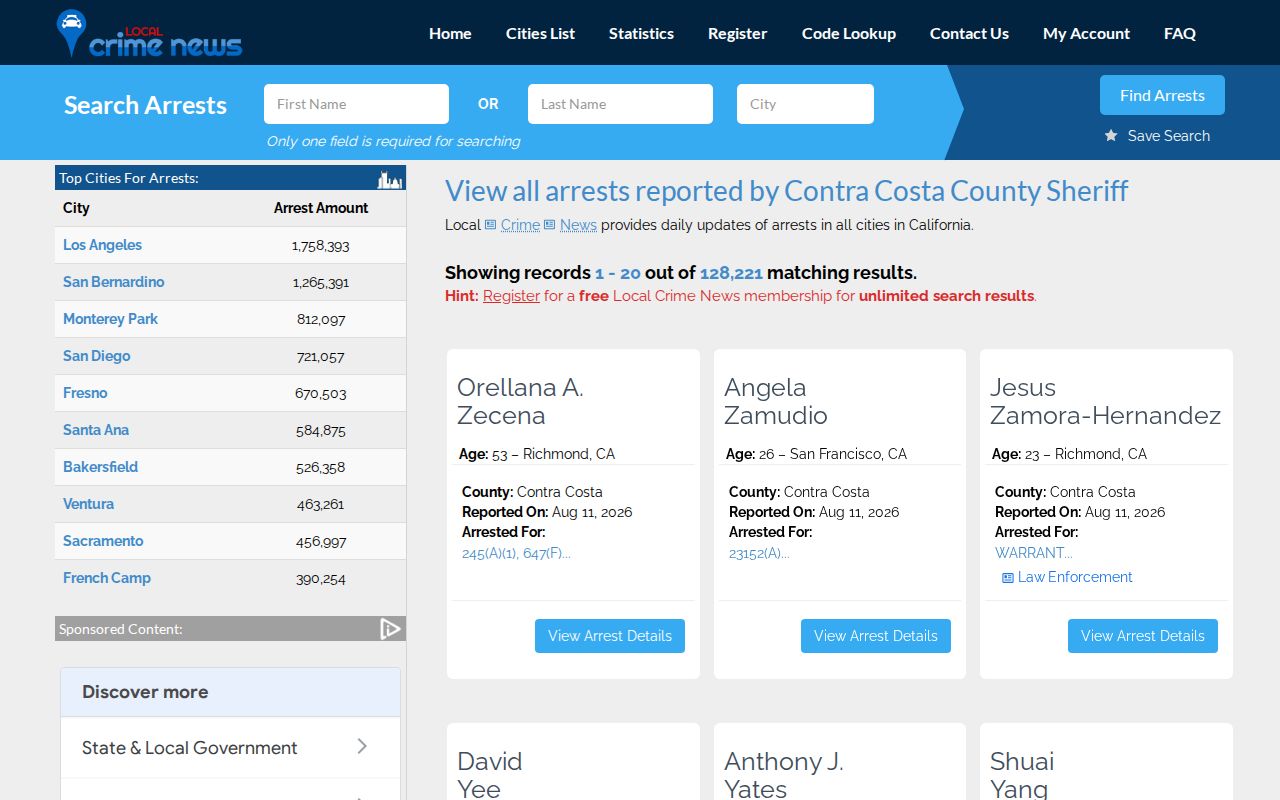Screen dimensions: 1280x800
Task: Click the Crime link in description
Action: click(x=520, y=225)
